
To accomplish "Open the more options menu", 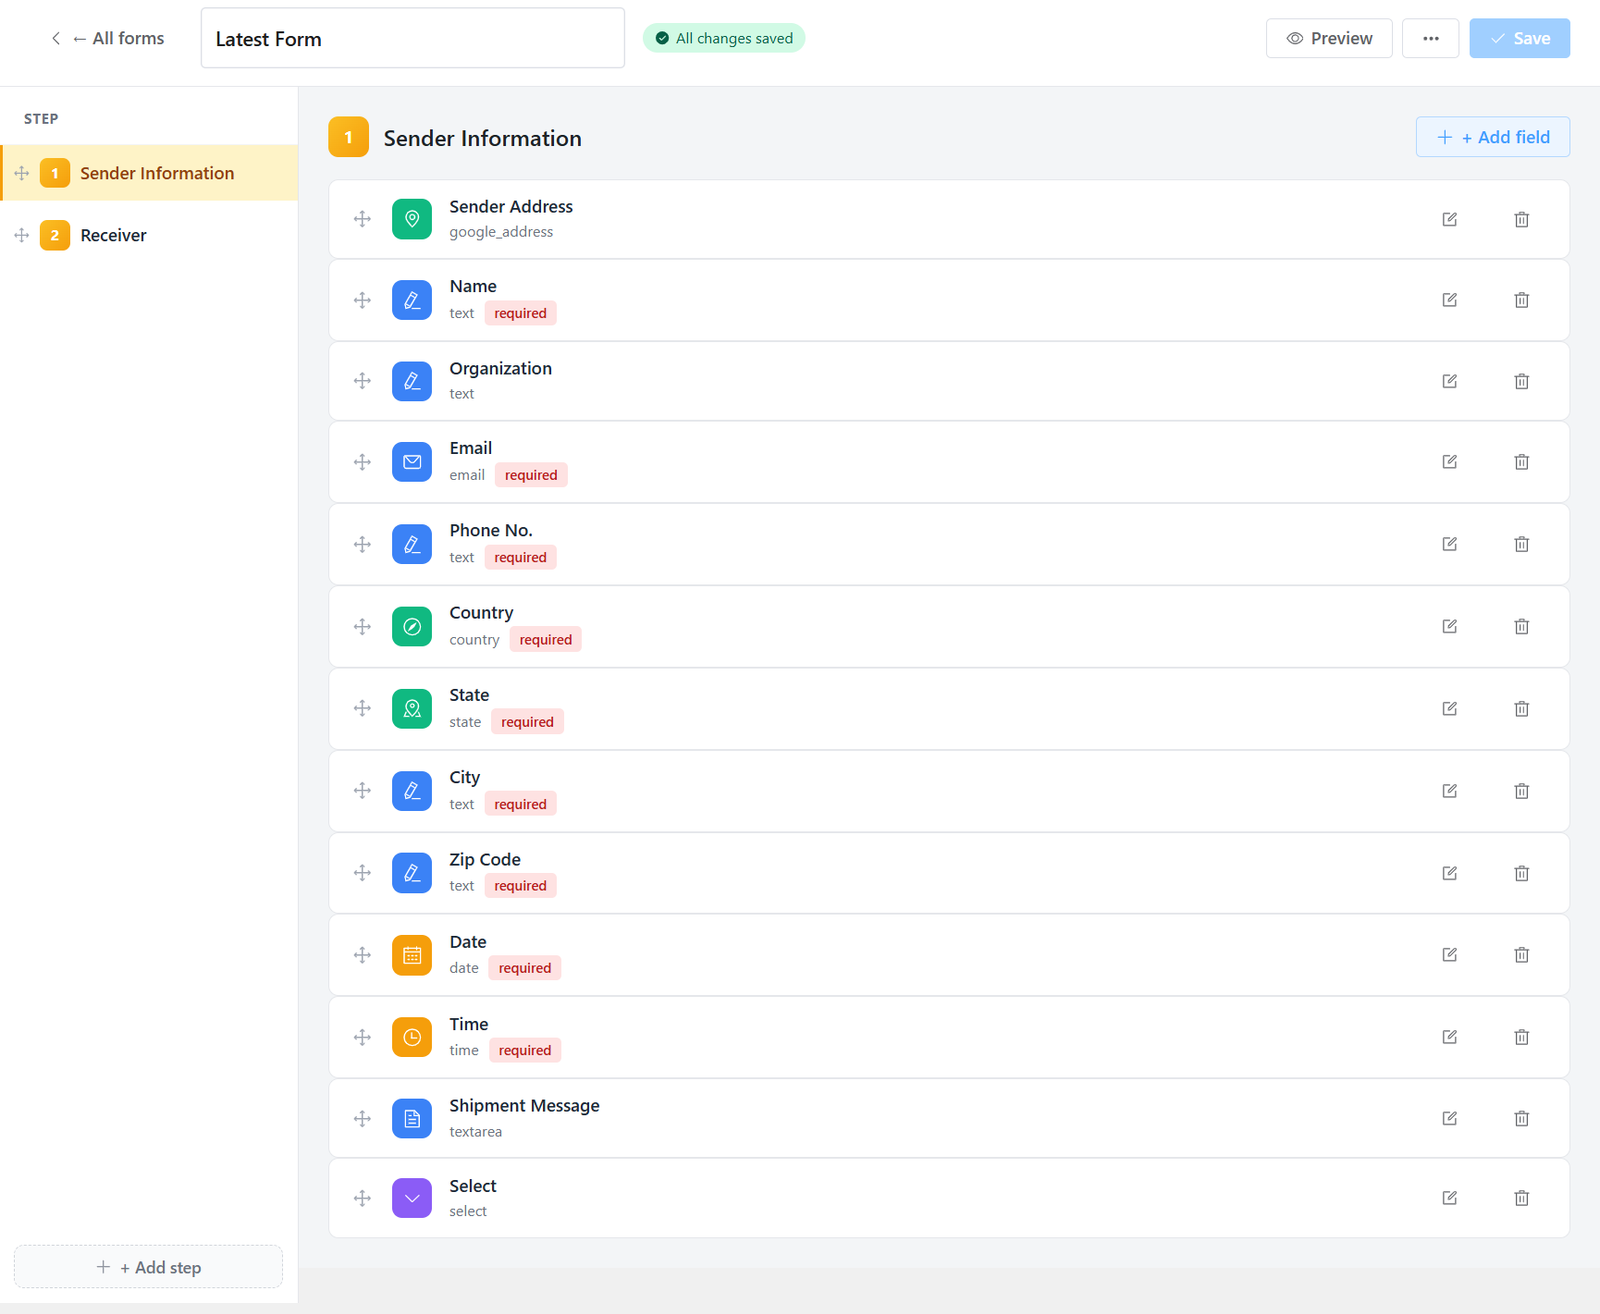I will pos(1430,38).
